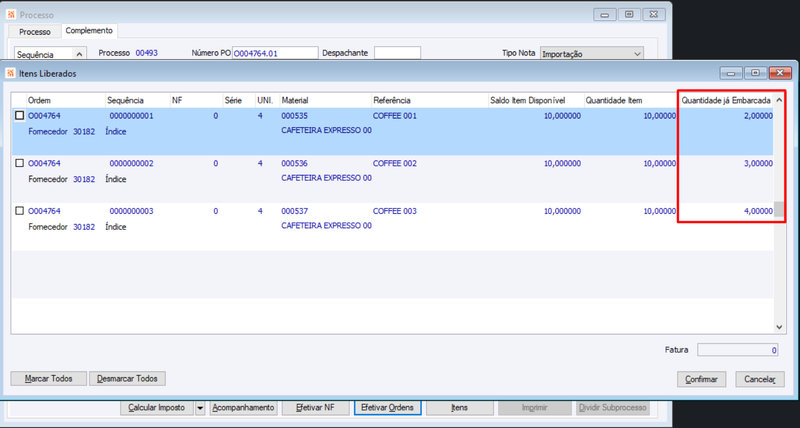Expand the Sequência combo box
800x428 pixels.
point(80,54)
